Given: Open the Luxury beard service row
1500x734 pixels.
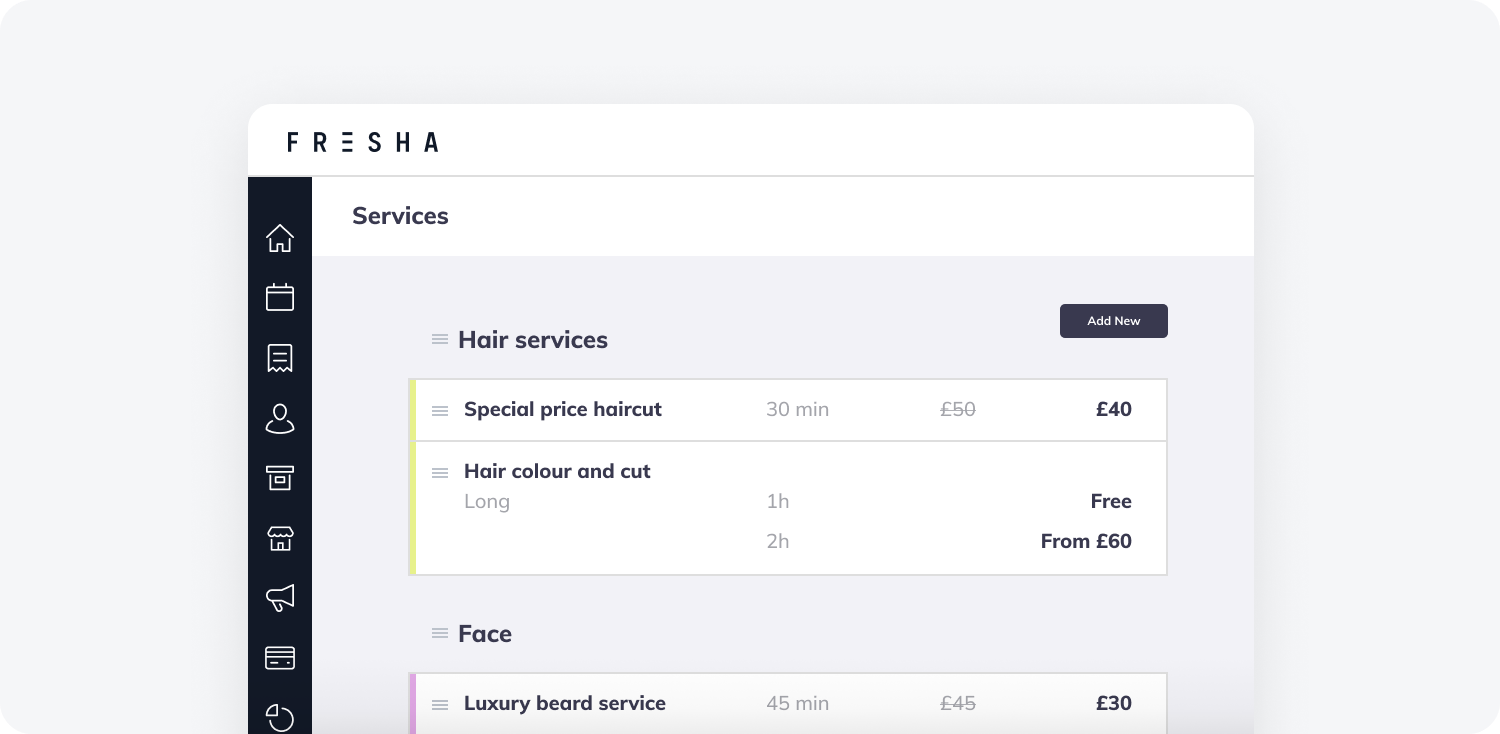Looking at the screenshot, I should pos(788,703).
